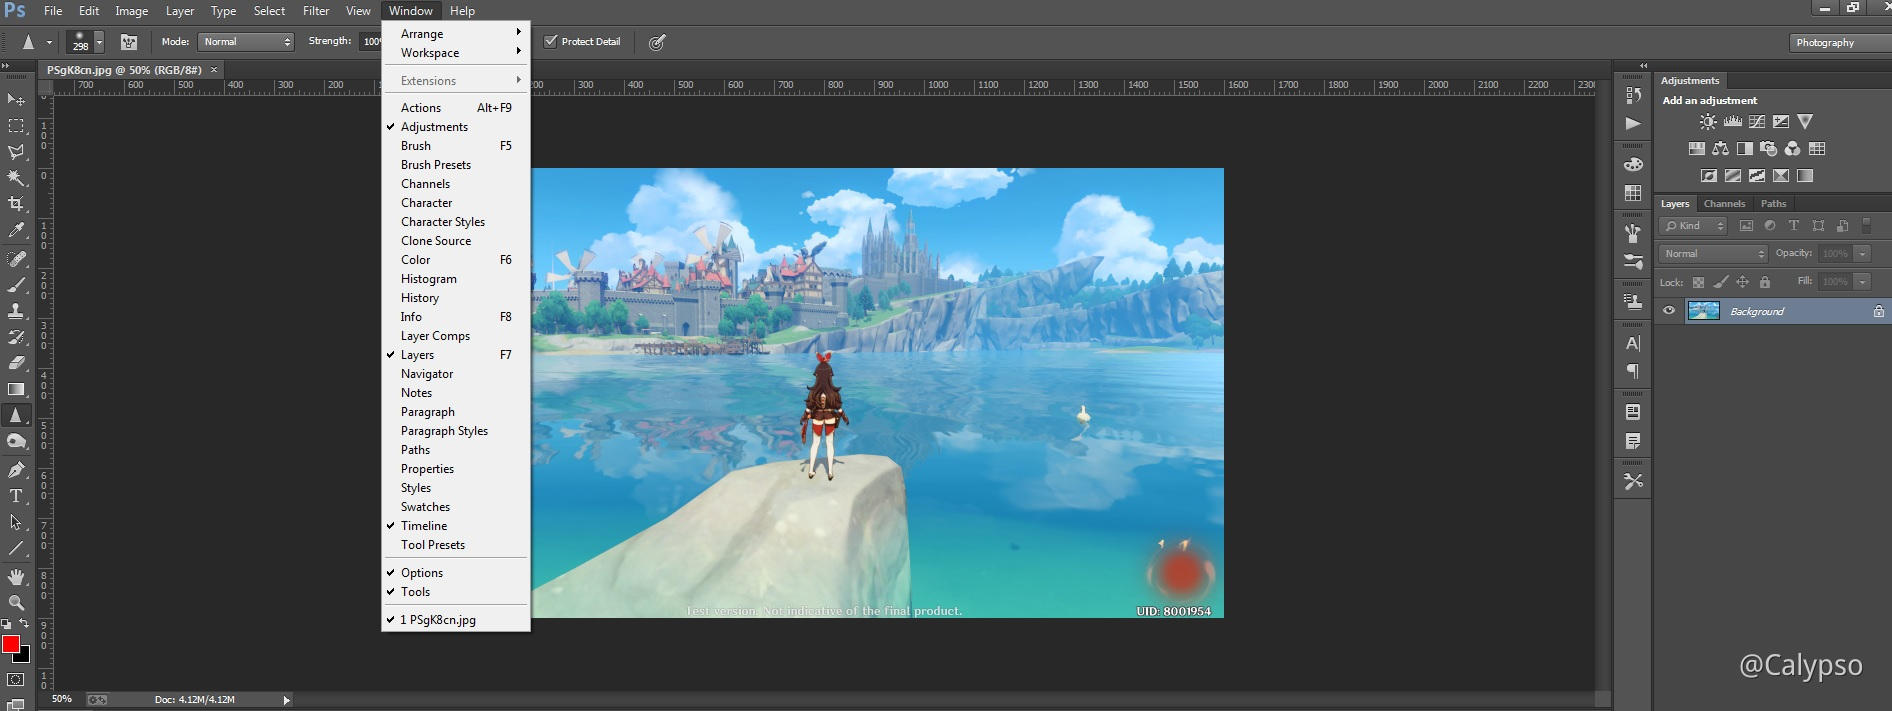Expand the Workspace submenu
The width and height of the screenshot is (1892, 711).
tap(456, 53)
